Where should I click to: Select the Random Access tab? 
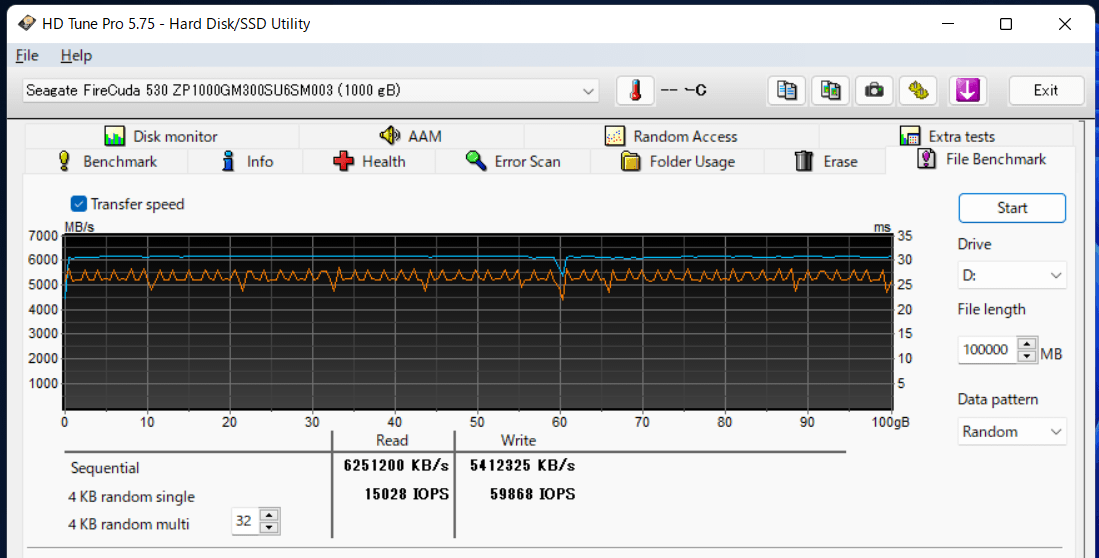tap(671, 136)
